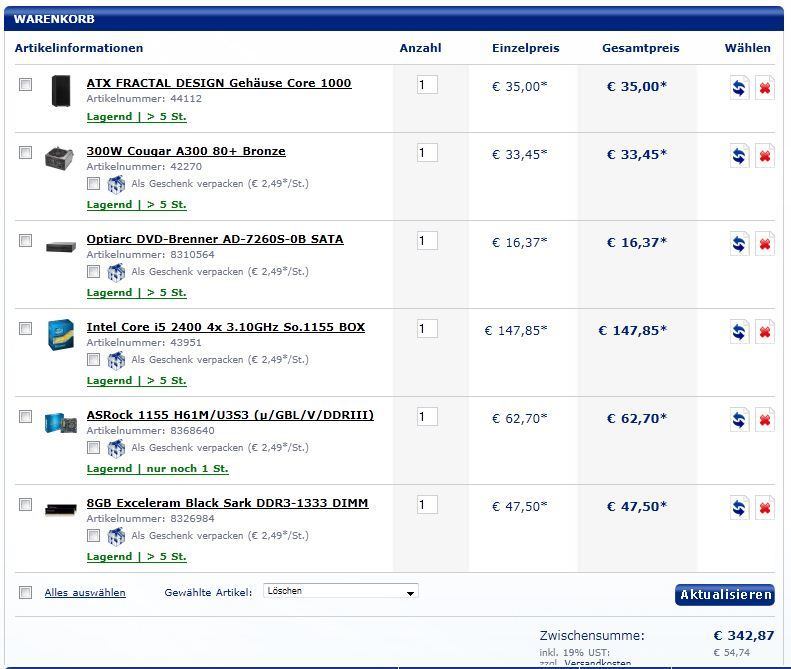Click refresh icon for Optiarc DVD-Brenner row
Screen dimensions: 791x669
(x=739, y=244)
